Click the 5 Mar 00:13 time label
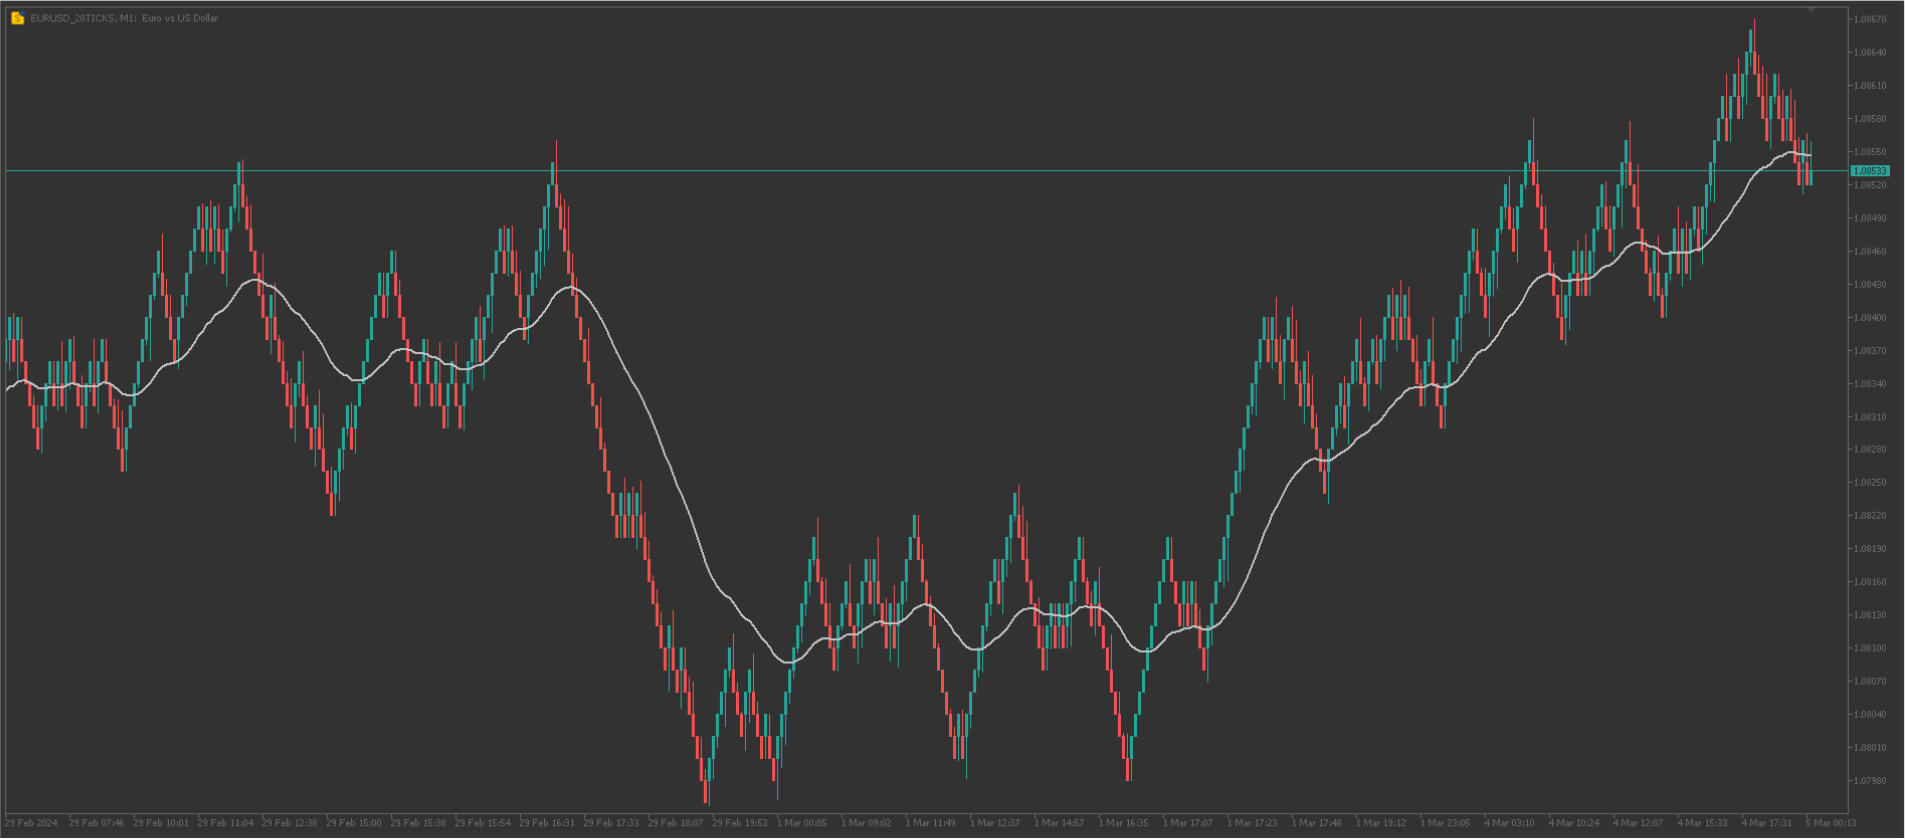Viewport: 1905px width, 839px height. coord(1830,823)
